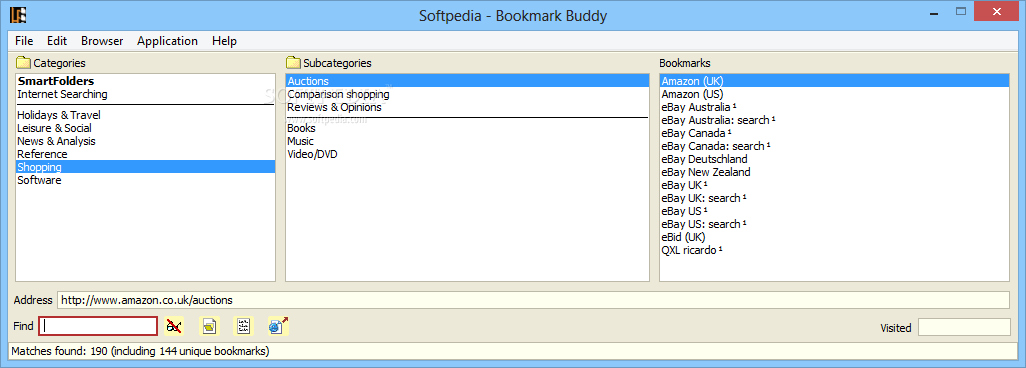Select QXL ricardo bookmark
The image size is (1026, 368).
pyautogui.click(x=834, y=250)
